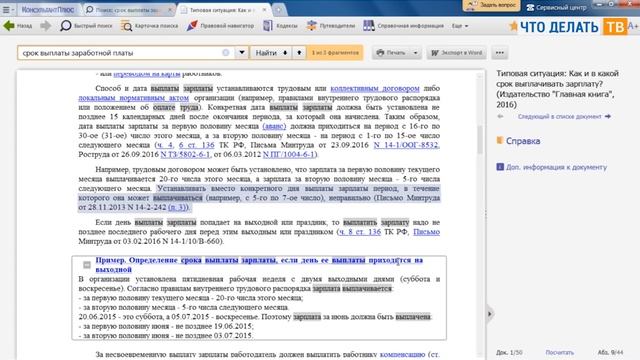
Task: Collapse the Пример example block
Action: click(87, 265)
